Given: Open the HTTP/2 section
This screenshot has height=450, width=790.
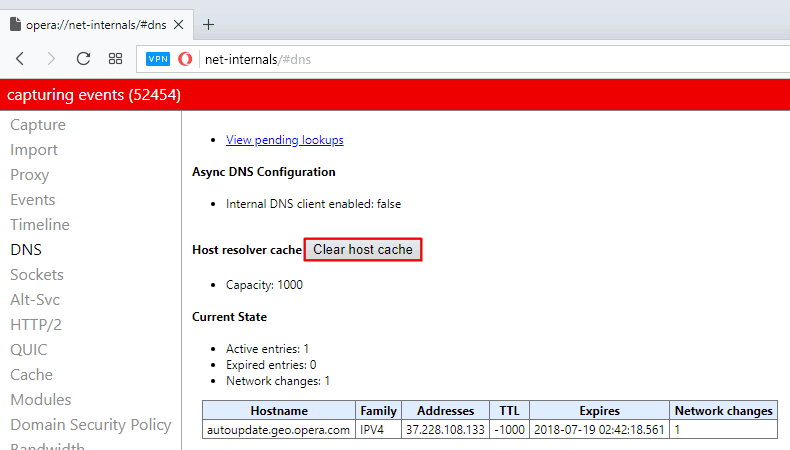Looking at the screenshot, I should [x=36, y=325].
